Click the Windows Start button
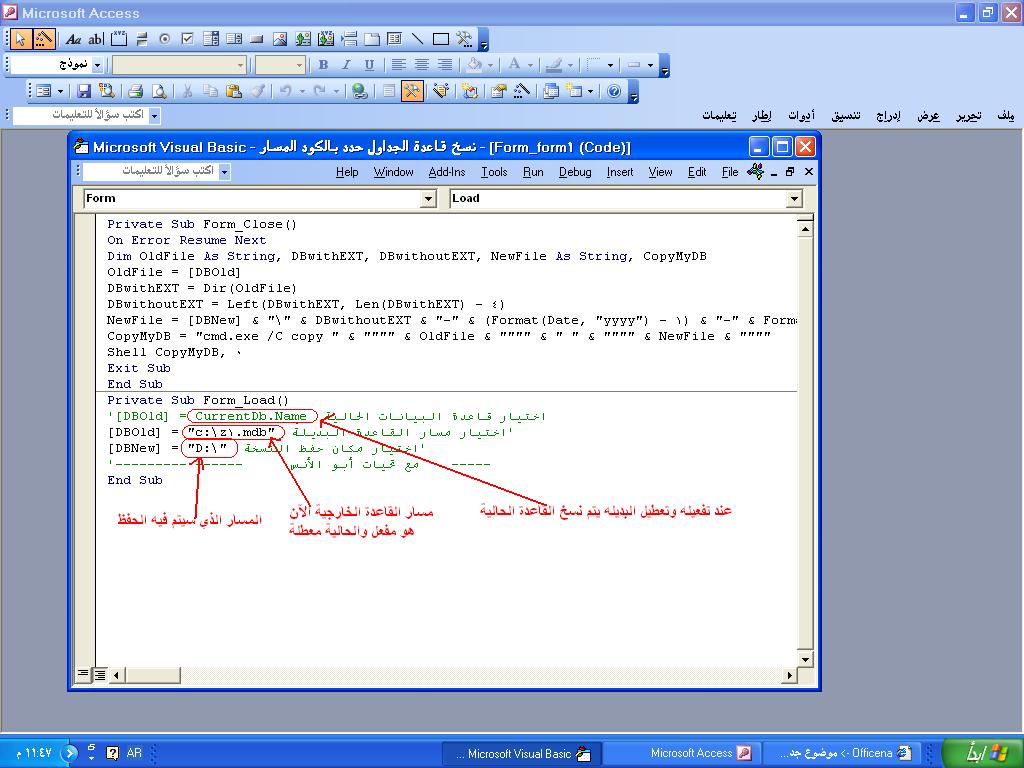This screenshot has height=768, width=1024. (x=983, y=753)
